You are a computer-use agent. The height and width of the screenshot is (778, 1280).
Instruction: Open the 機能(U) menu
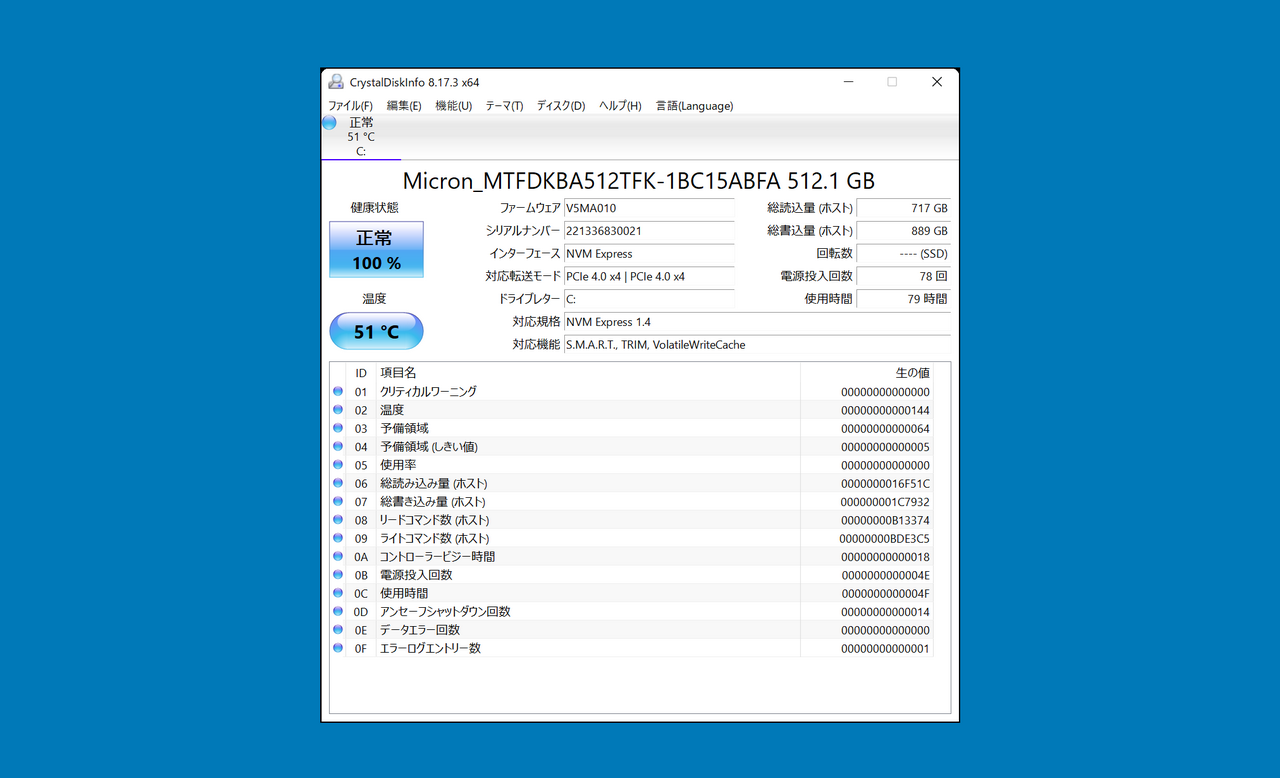453,106
